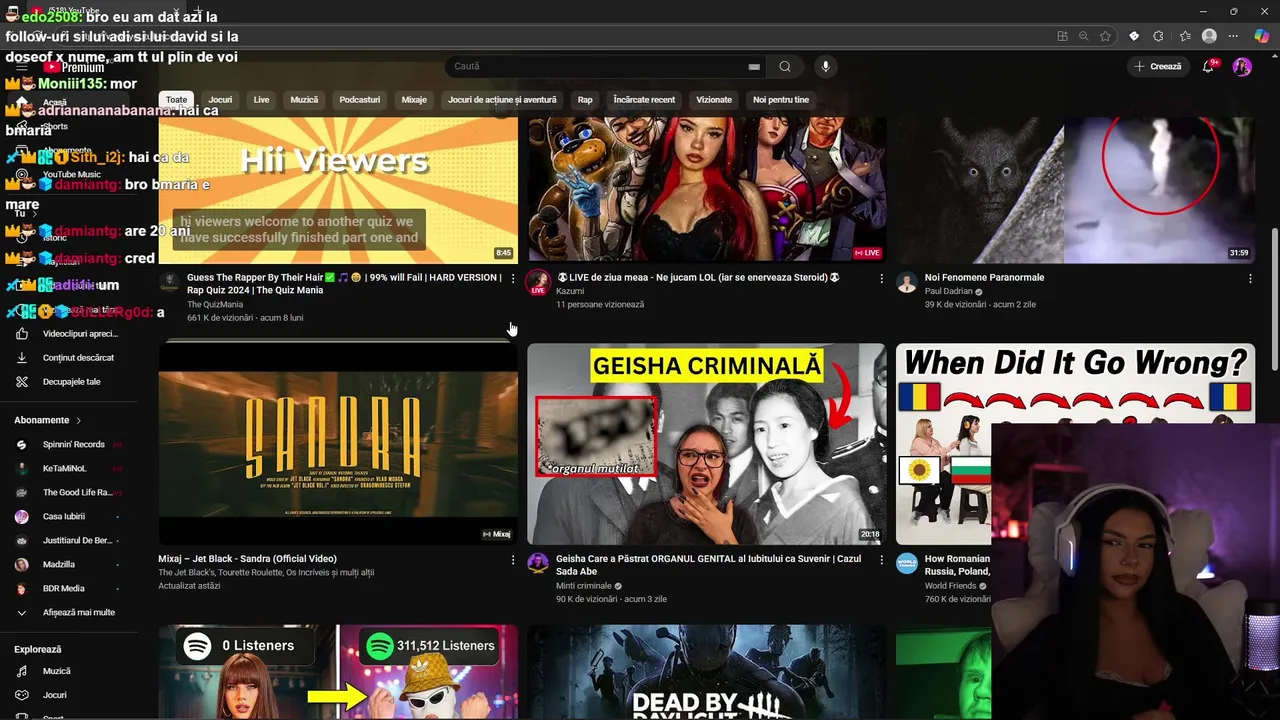This screenshot has height=720, width=1280.
Task: Open Noi Fenomene Paranormale video title
Action: [x=984, y=278]
